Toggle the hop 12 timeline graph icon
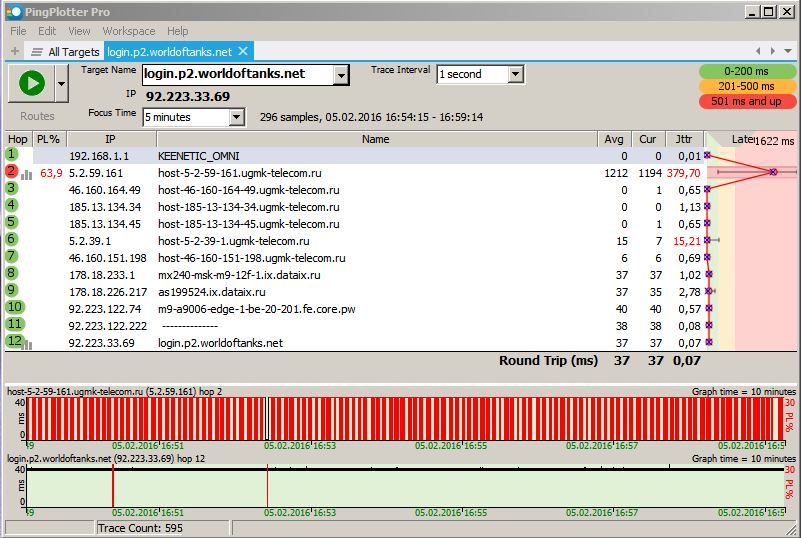Viewport: 801px width, 538px height. [26, 344]
